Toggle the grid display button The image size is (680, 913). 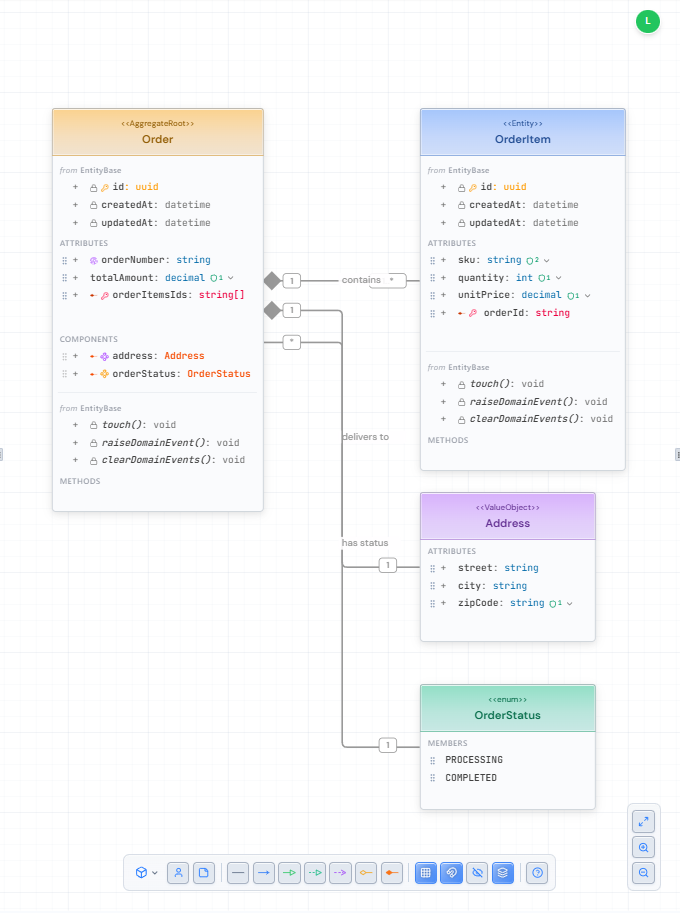(426, 873)
